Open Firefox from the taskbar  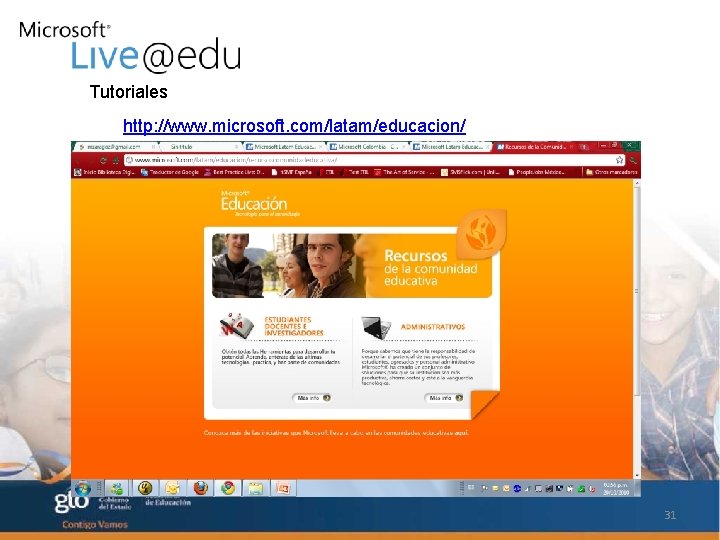200,488
